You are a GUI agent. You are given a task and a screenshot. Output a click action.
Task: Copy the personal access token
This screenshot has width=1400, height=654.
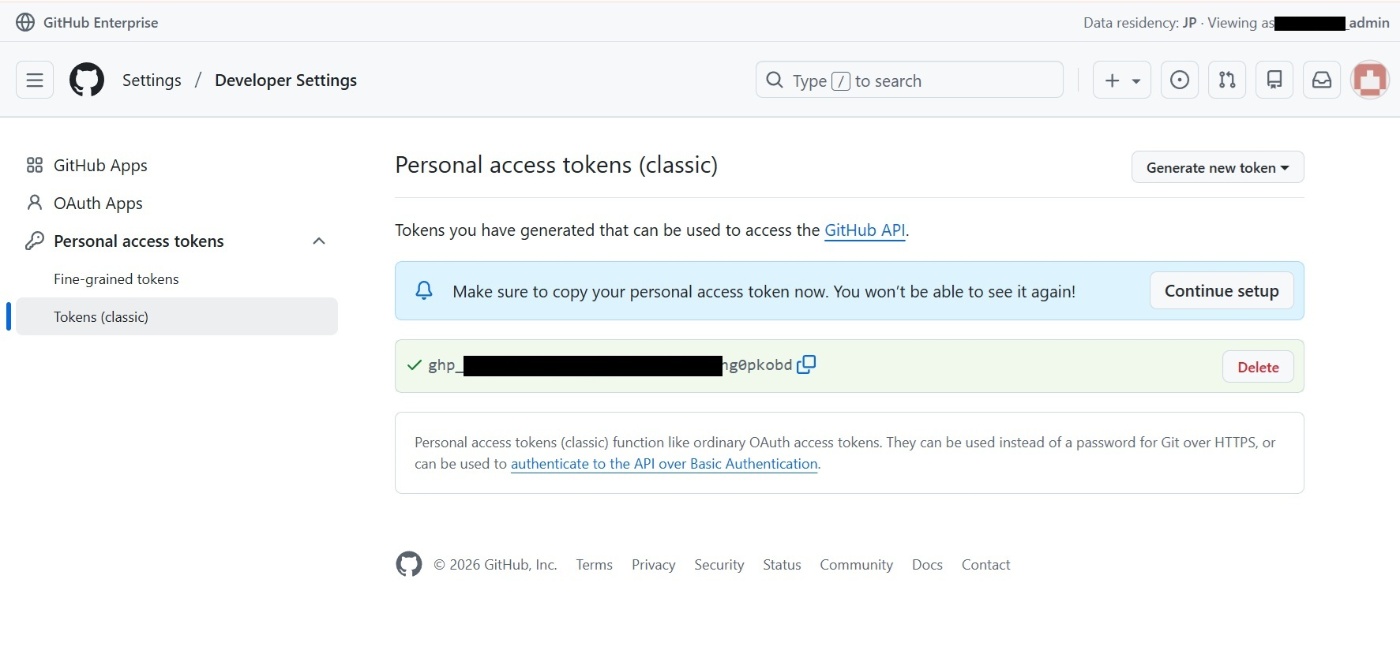pos(806,365)
